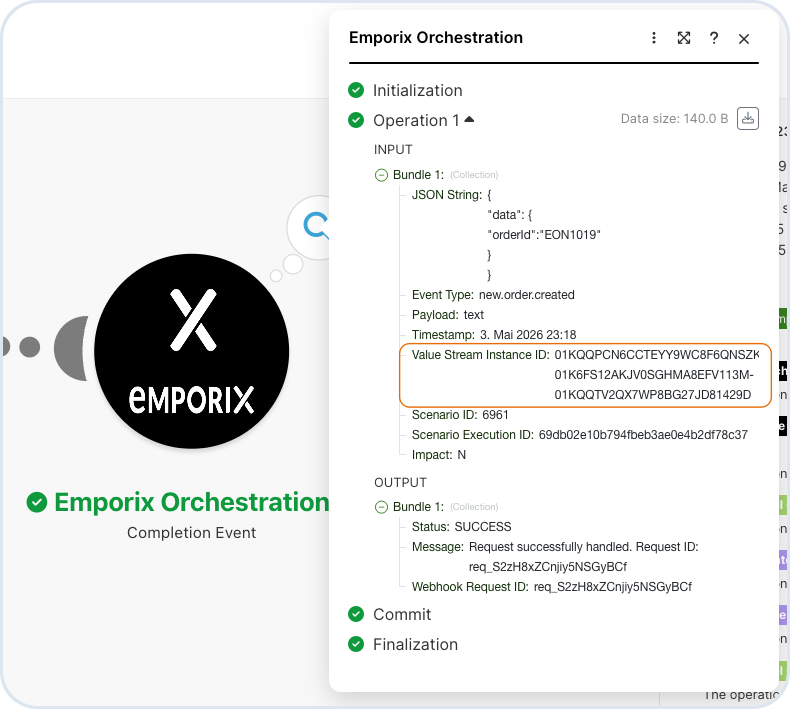Viewport: 790px width, 709px height.
Task: Close the Emporix Orchestration panel
Action: coord(744,38)
